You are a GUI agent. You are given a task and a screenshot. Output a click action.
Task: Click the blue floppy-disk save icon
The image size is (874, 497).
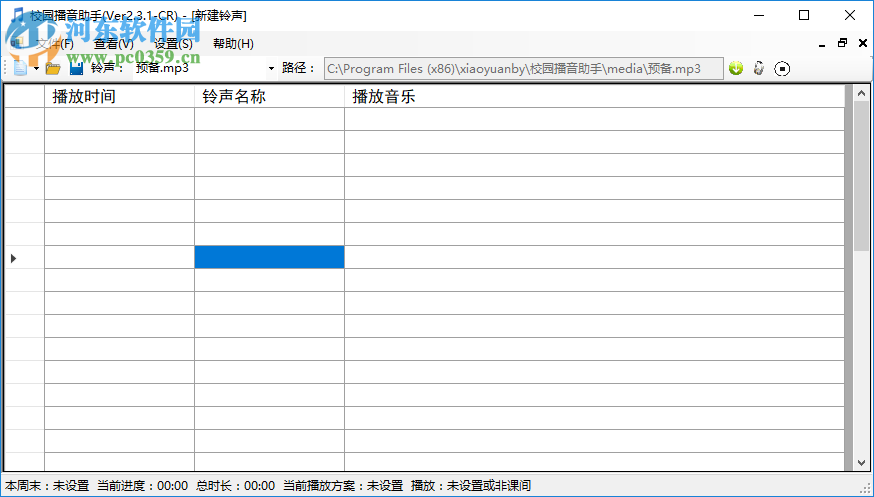[76, 69]
